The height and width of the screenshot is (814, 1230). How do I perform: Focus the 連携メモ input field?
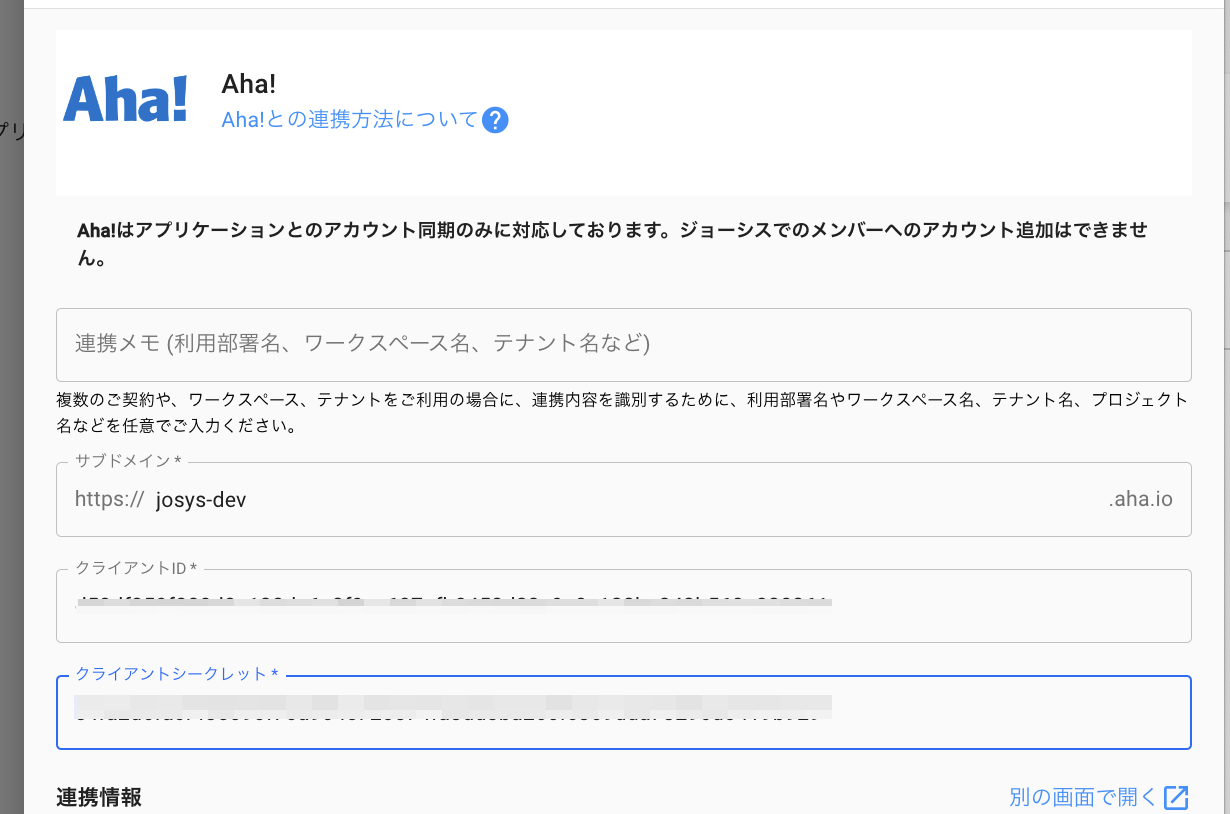point(623,344)
